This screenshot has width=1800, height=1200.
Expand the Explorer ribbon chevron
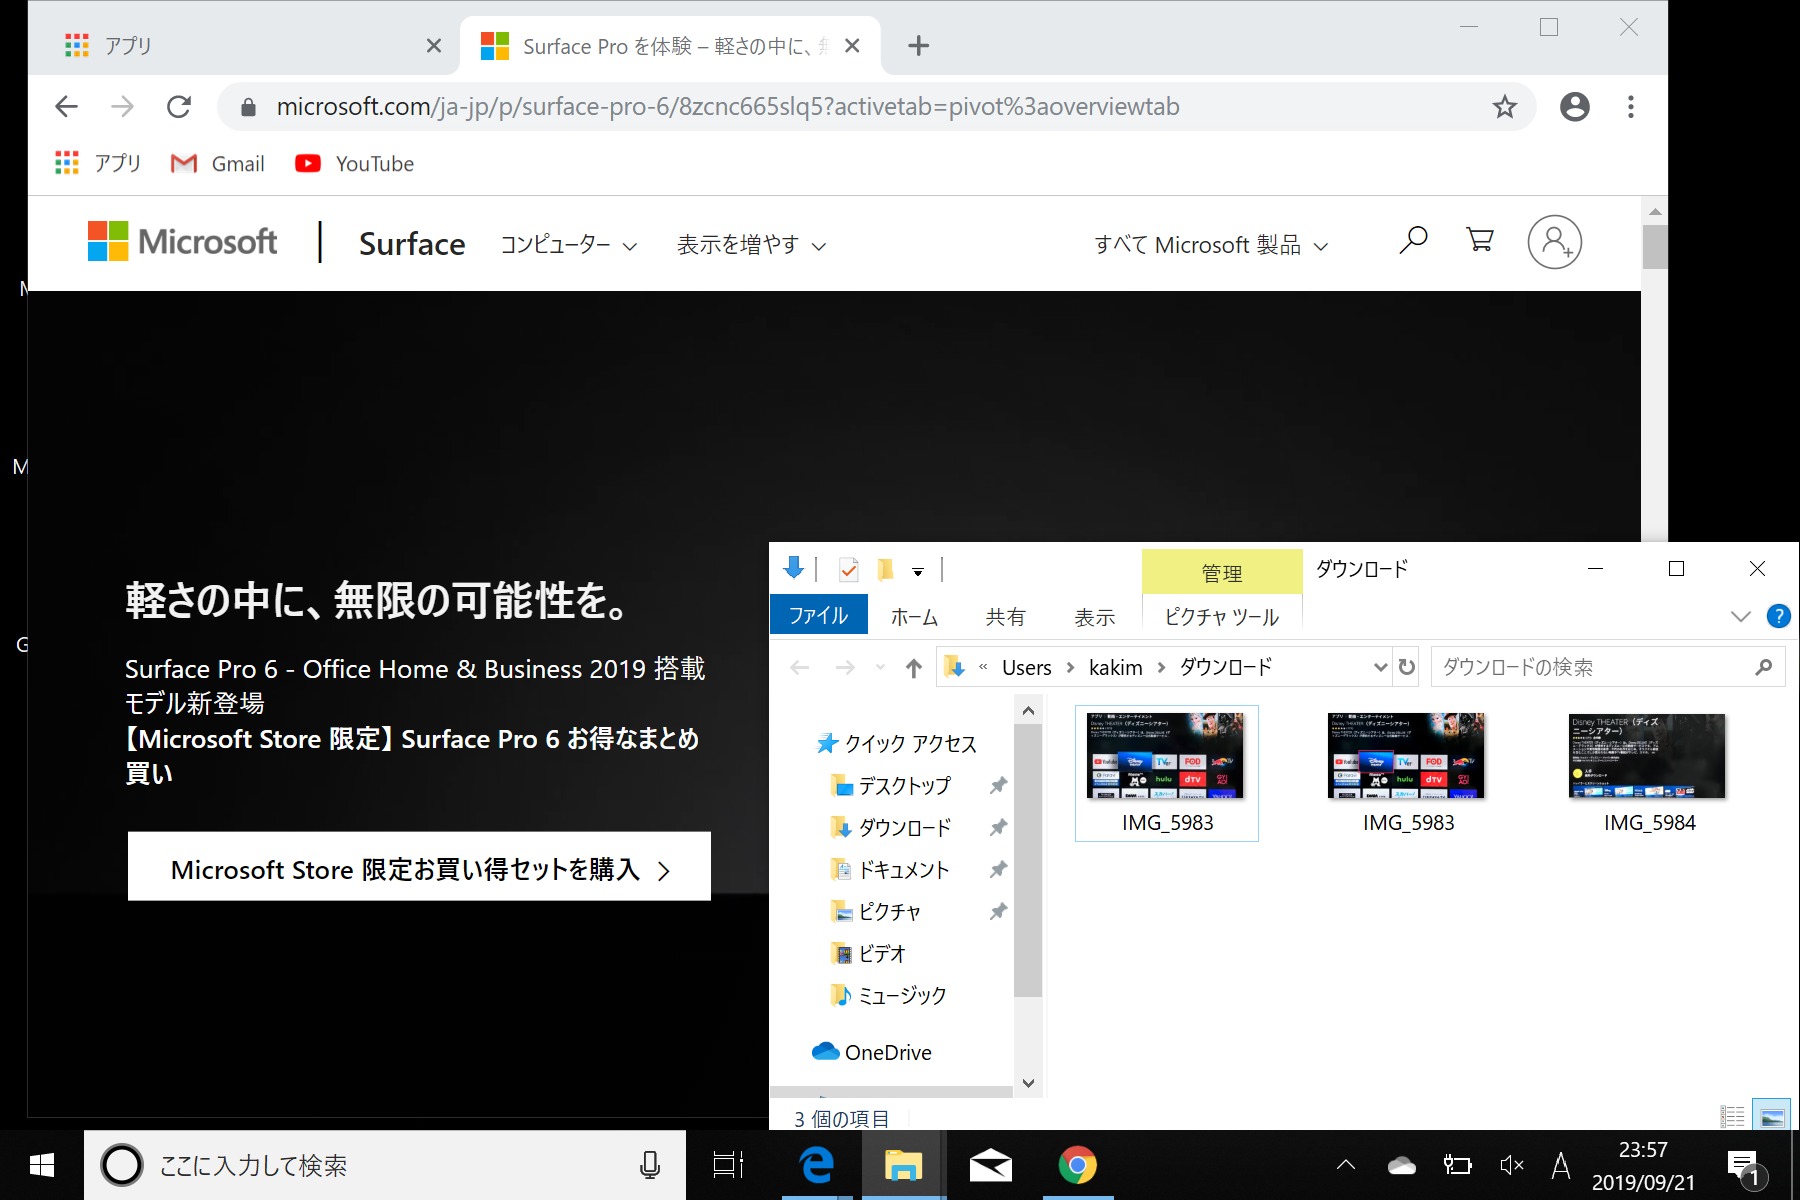1740,616
